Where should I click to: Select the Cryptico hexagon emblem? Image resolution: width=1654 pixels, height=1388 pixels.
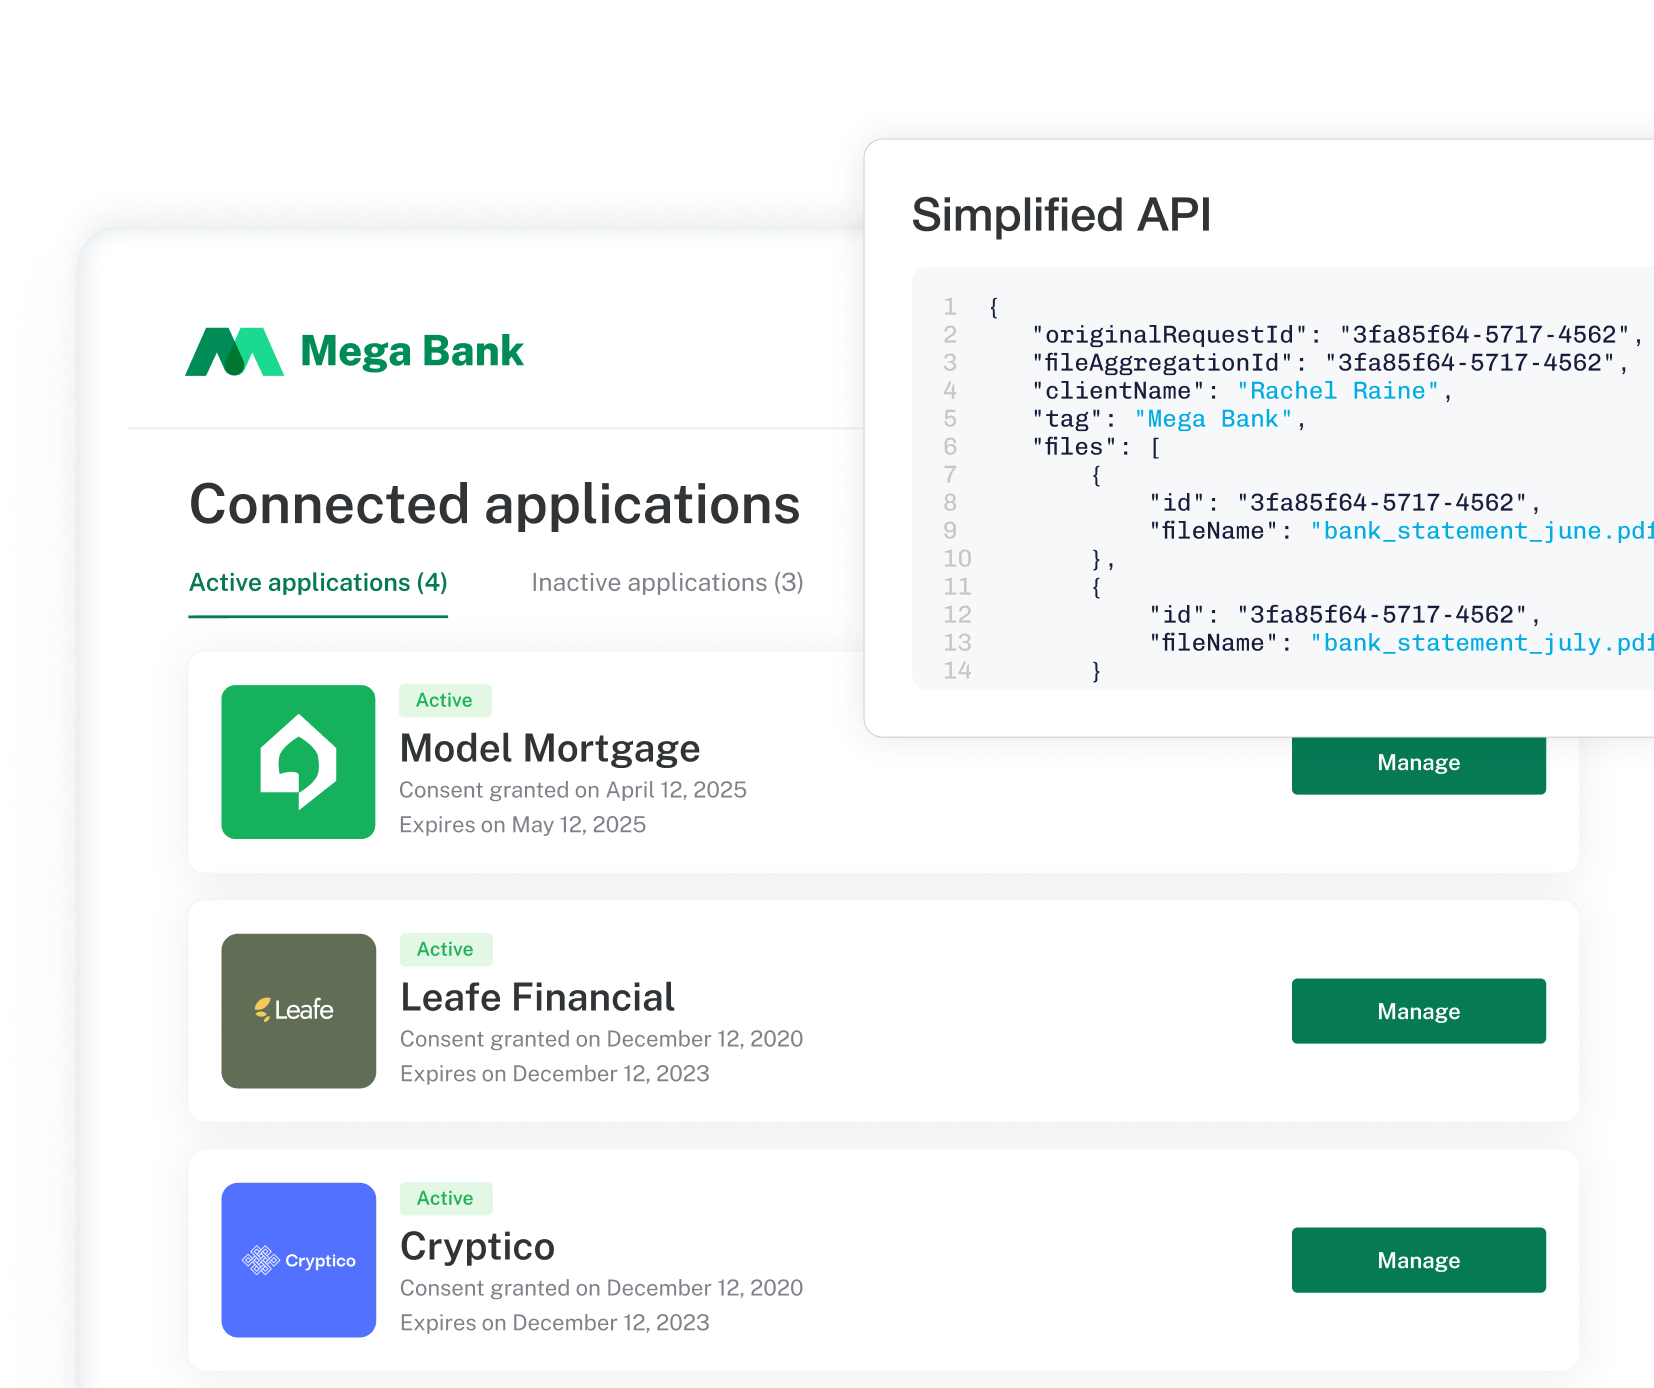(263, 1260)
